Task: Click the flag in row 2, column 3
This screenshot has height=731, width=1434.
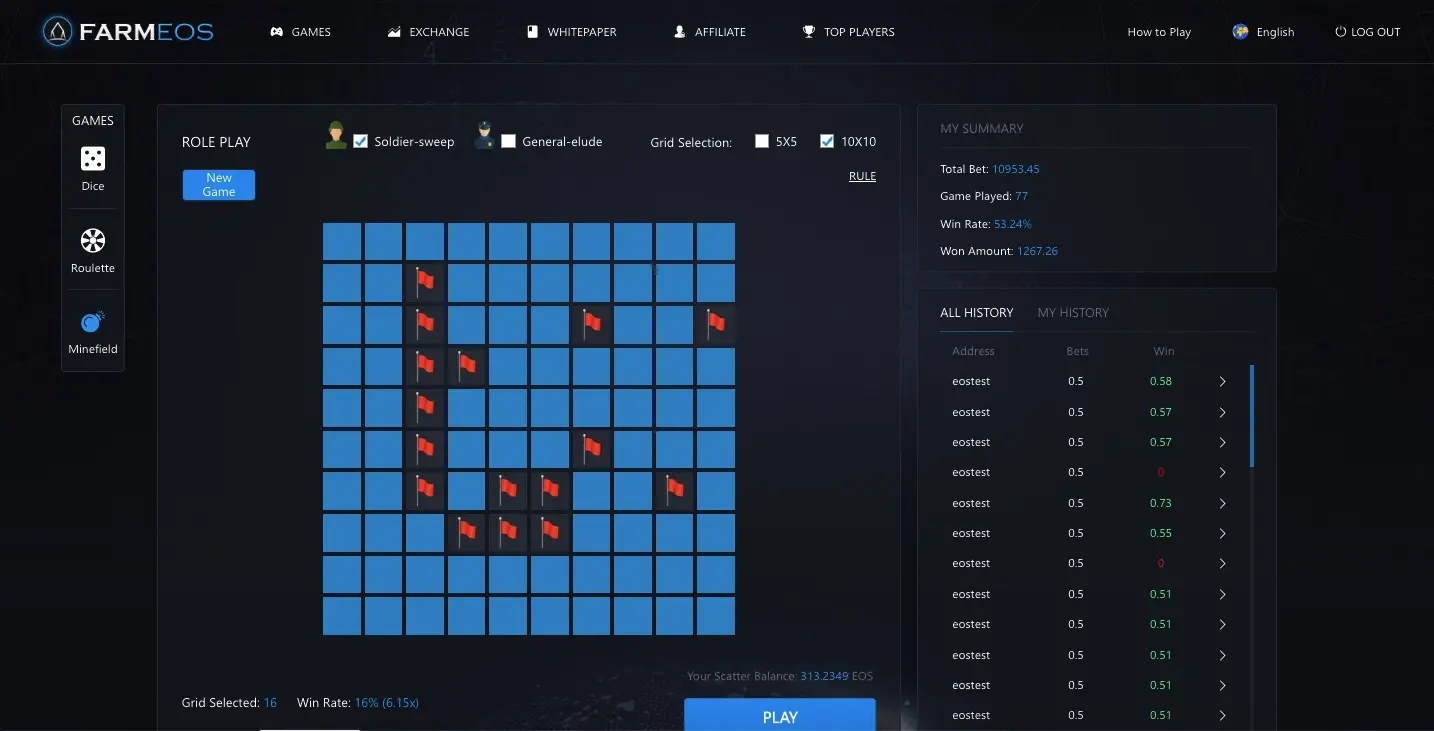Action: click(425, 283)
